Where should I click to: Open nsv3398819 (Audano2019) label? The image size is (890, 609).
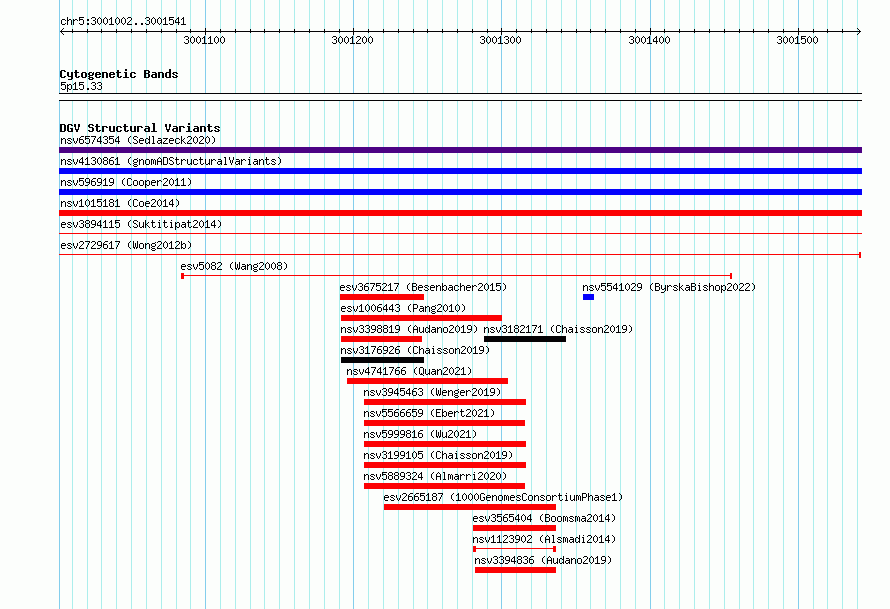pyautogui.click(x=409, y=329)
